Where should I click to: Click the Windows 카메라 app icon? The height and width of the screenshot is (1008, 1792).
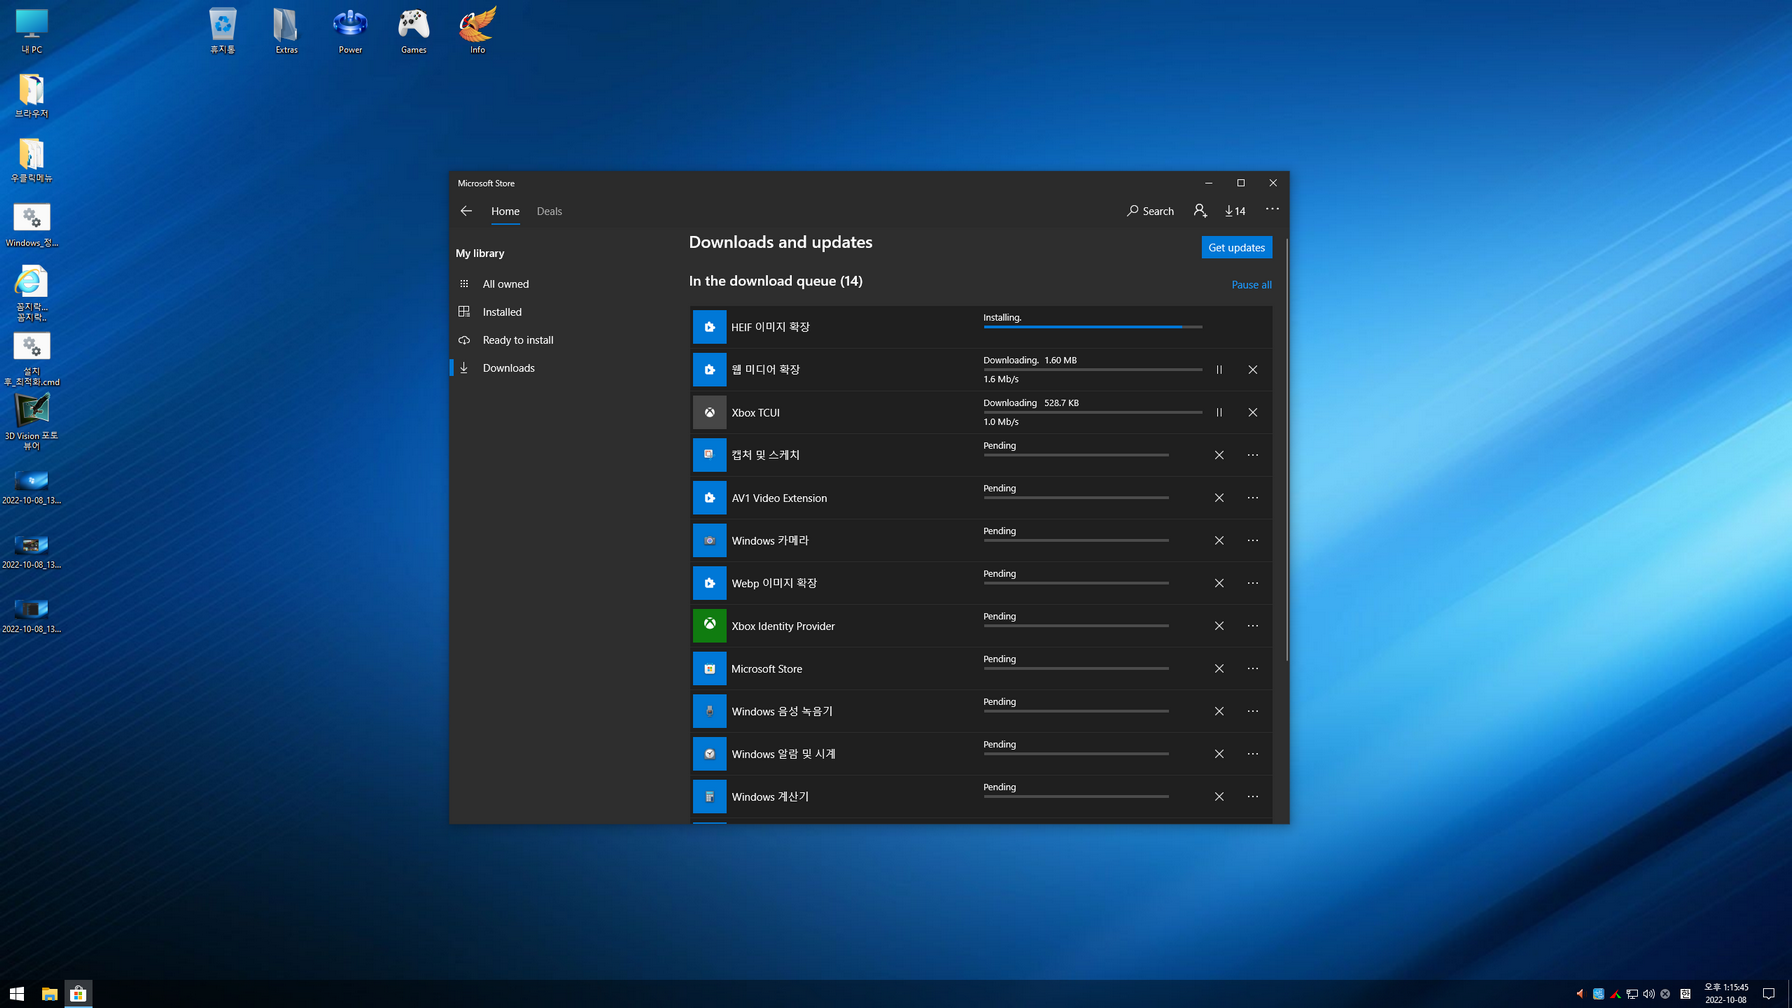coord(709,540)
